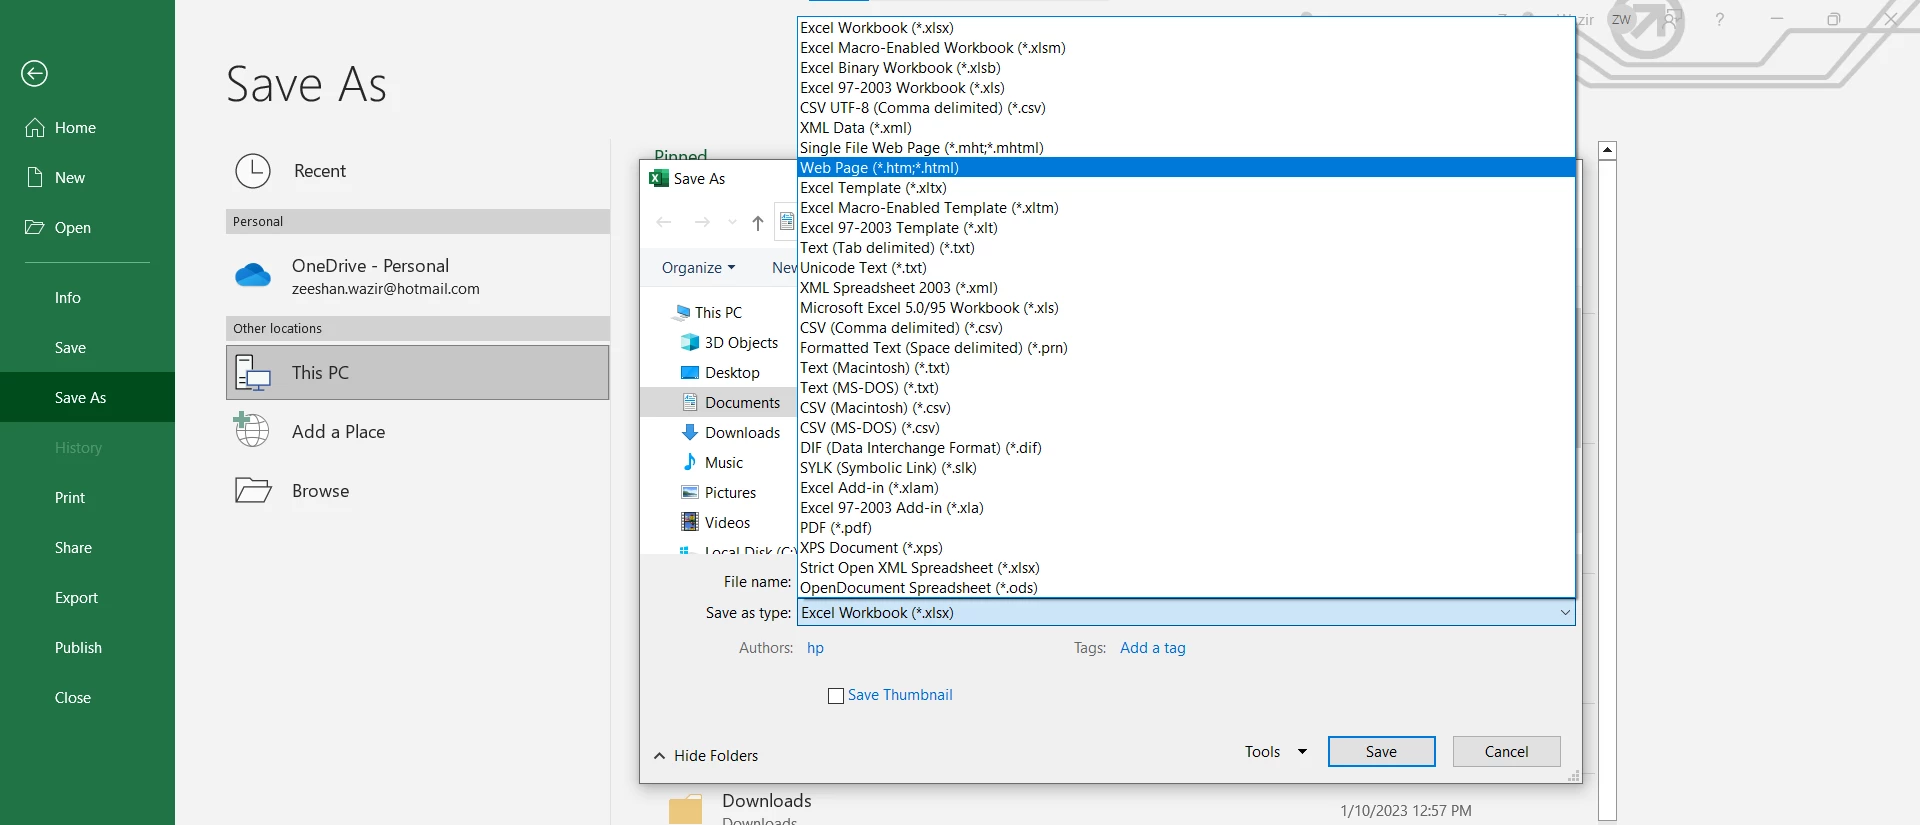This screenshot has height=825, width=1920.
Task: Click the New document icon
Action: pos(35,177)
